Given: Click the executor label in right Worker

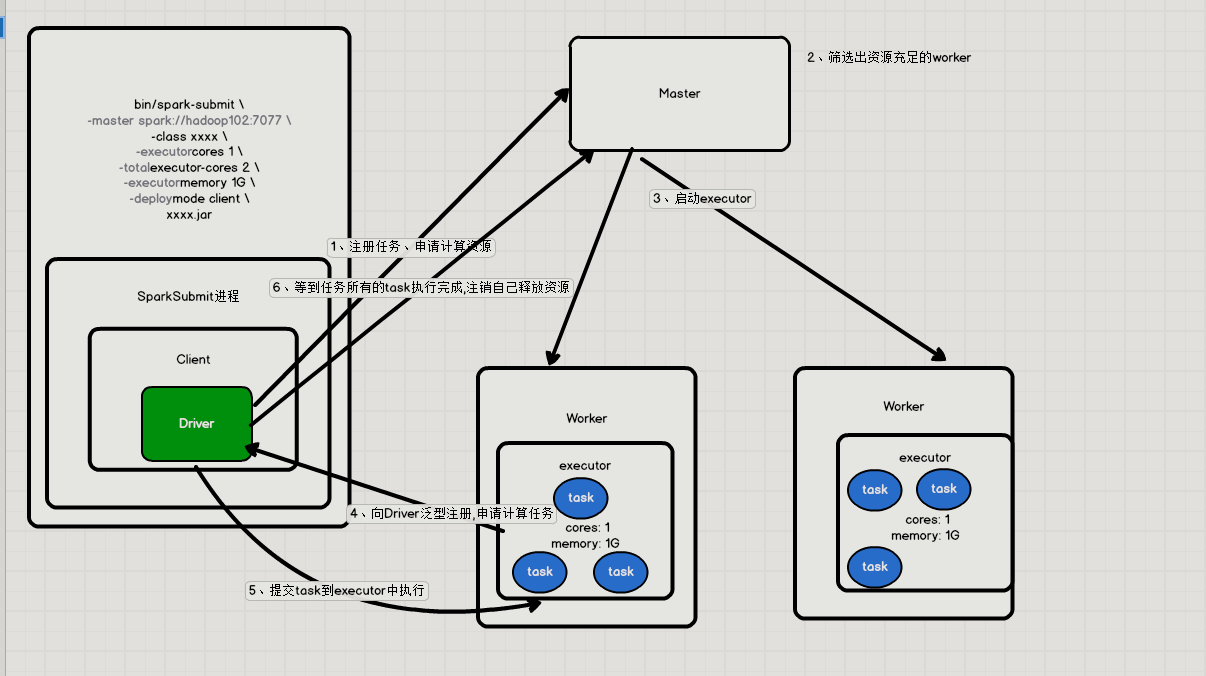Looking at the screenshot, I should 925,457.
